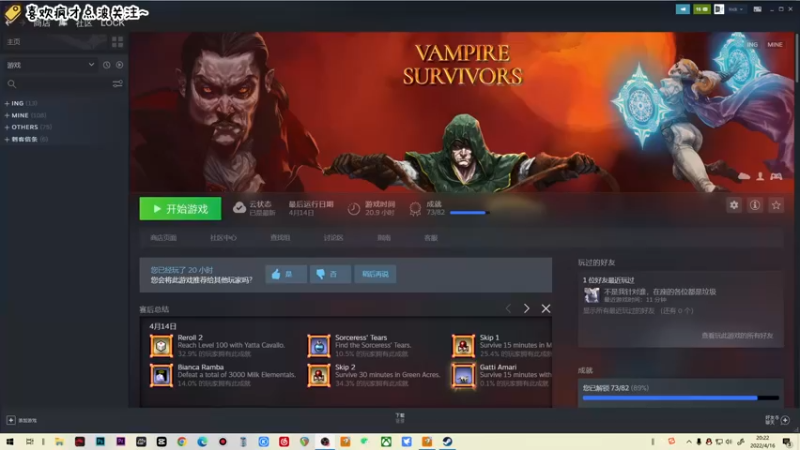This screenshot has width=800, height=450.
Task: View all friends who play this game
Action: click(x=737, y=336)
